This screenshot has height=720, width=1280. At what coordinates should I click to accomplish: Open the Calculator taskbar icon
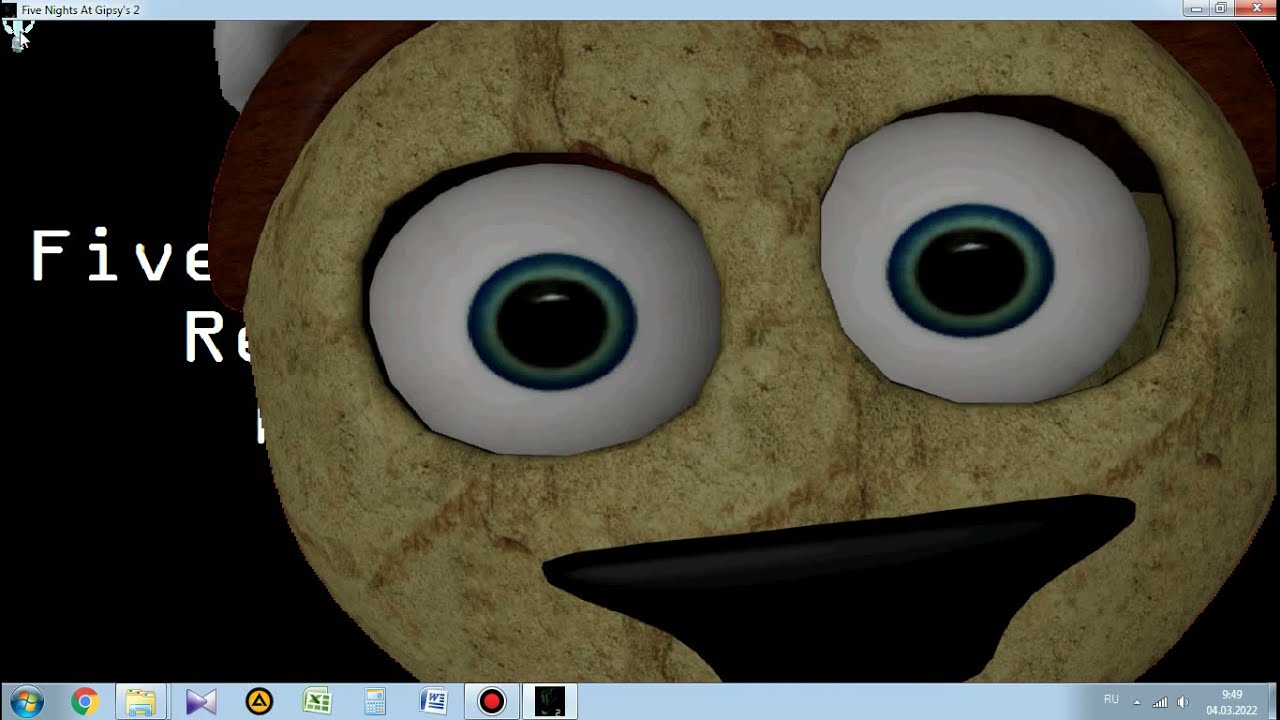pos(375,702)
